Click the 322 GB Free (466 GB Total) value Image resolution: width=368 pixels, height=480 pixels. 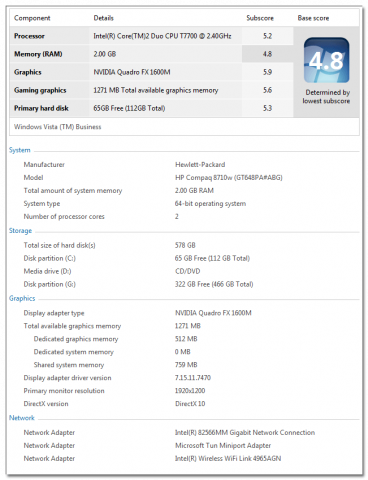pyautogui.click(x=214, y=284)
